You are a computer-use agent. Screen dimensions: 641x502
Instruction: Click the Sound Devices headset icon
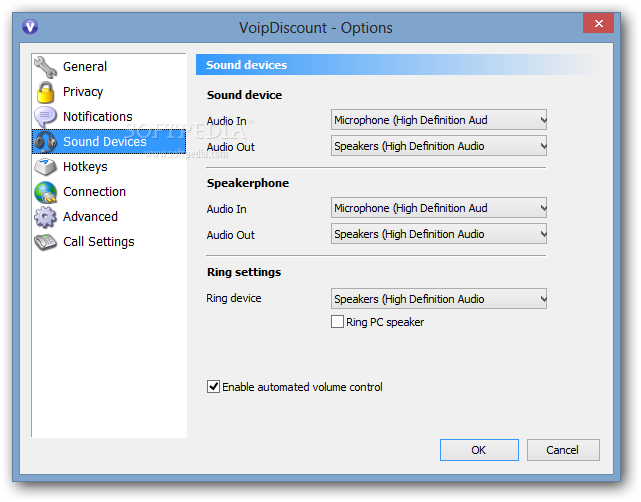click(45, 142)
